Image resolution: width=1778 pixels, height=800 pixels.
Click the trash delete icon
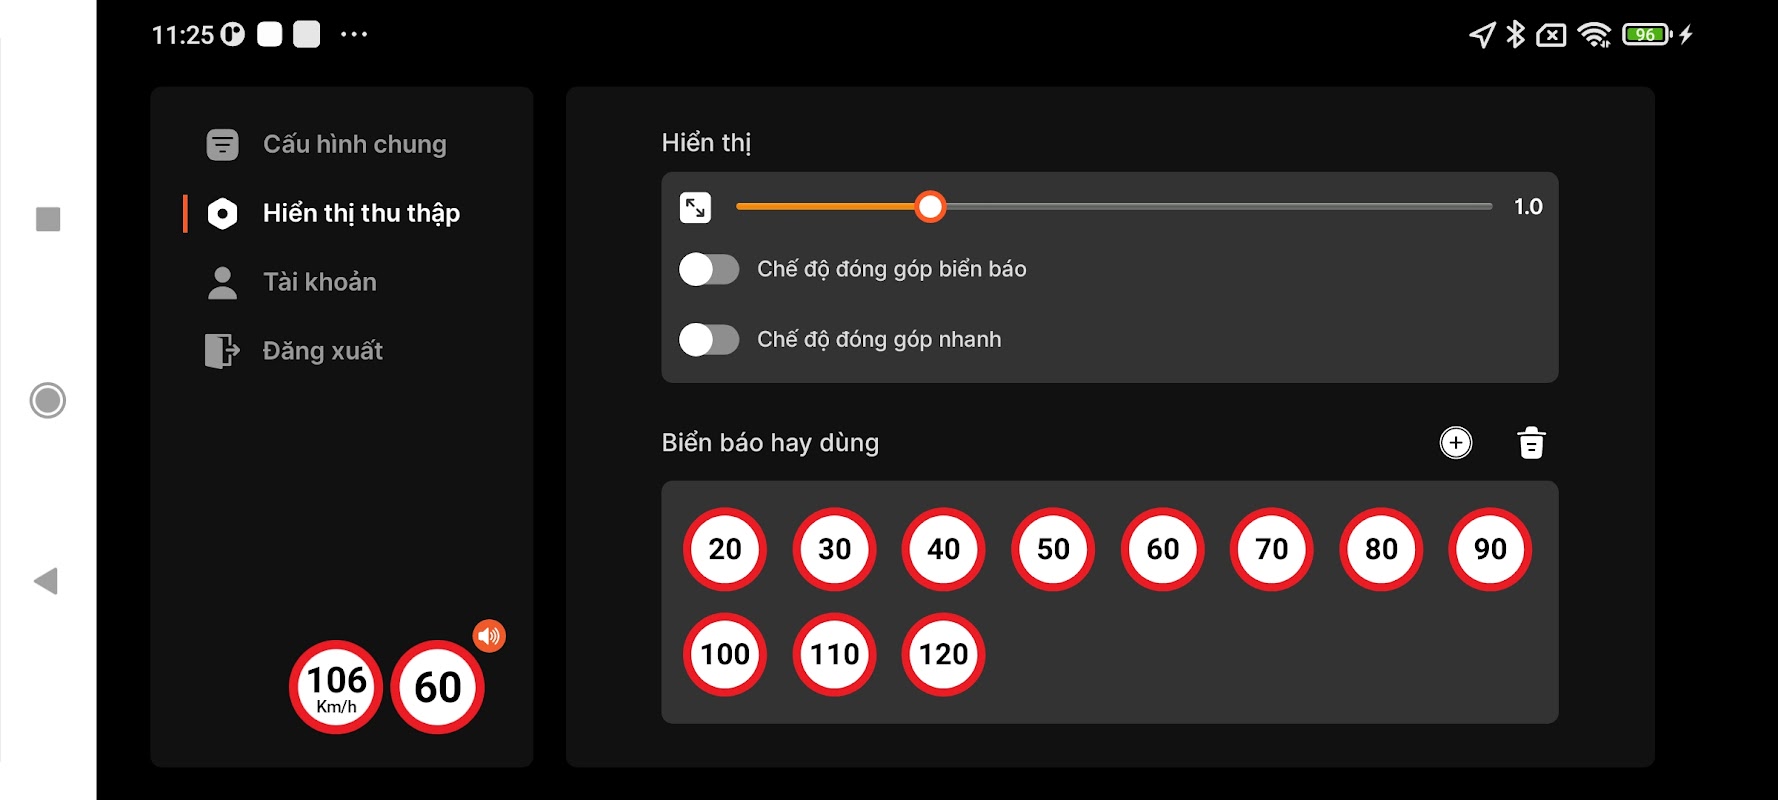1531,443
